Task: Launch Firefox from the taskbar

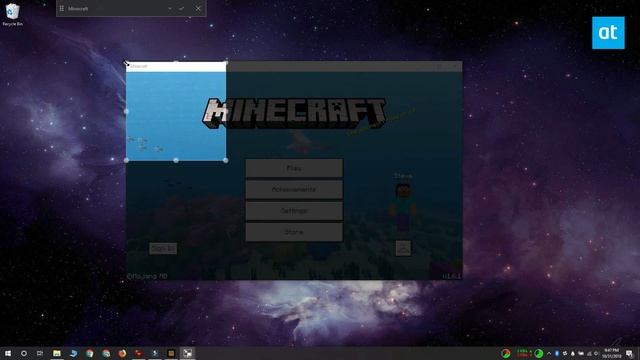Action: (x=122, y=353)
